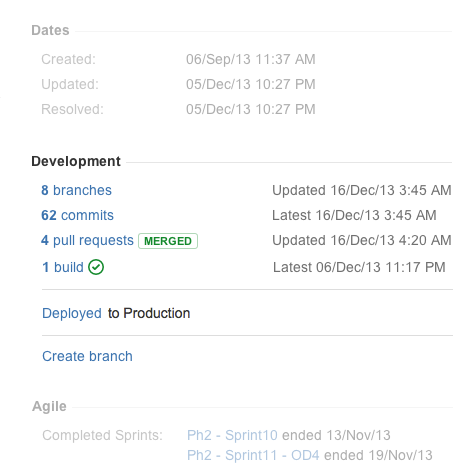Collapse the Agile section header
This screenshot has height=466, width=472.
point(49,406)
